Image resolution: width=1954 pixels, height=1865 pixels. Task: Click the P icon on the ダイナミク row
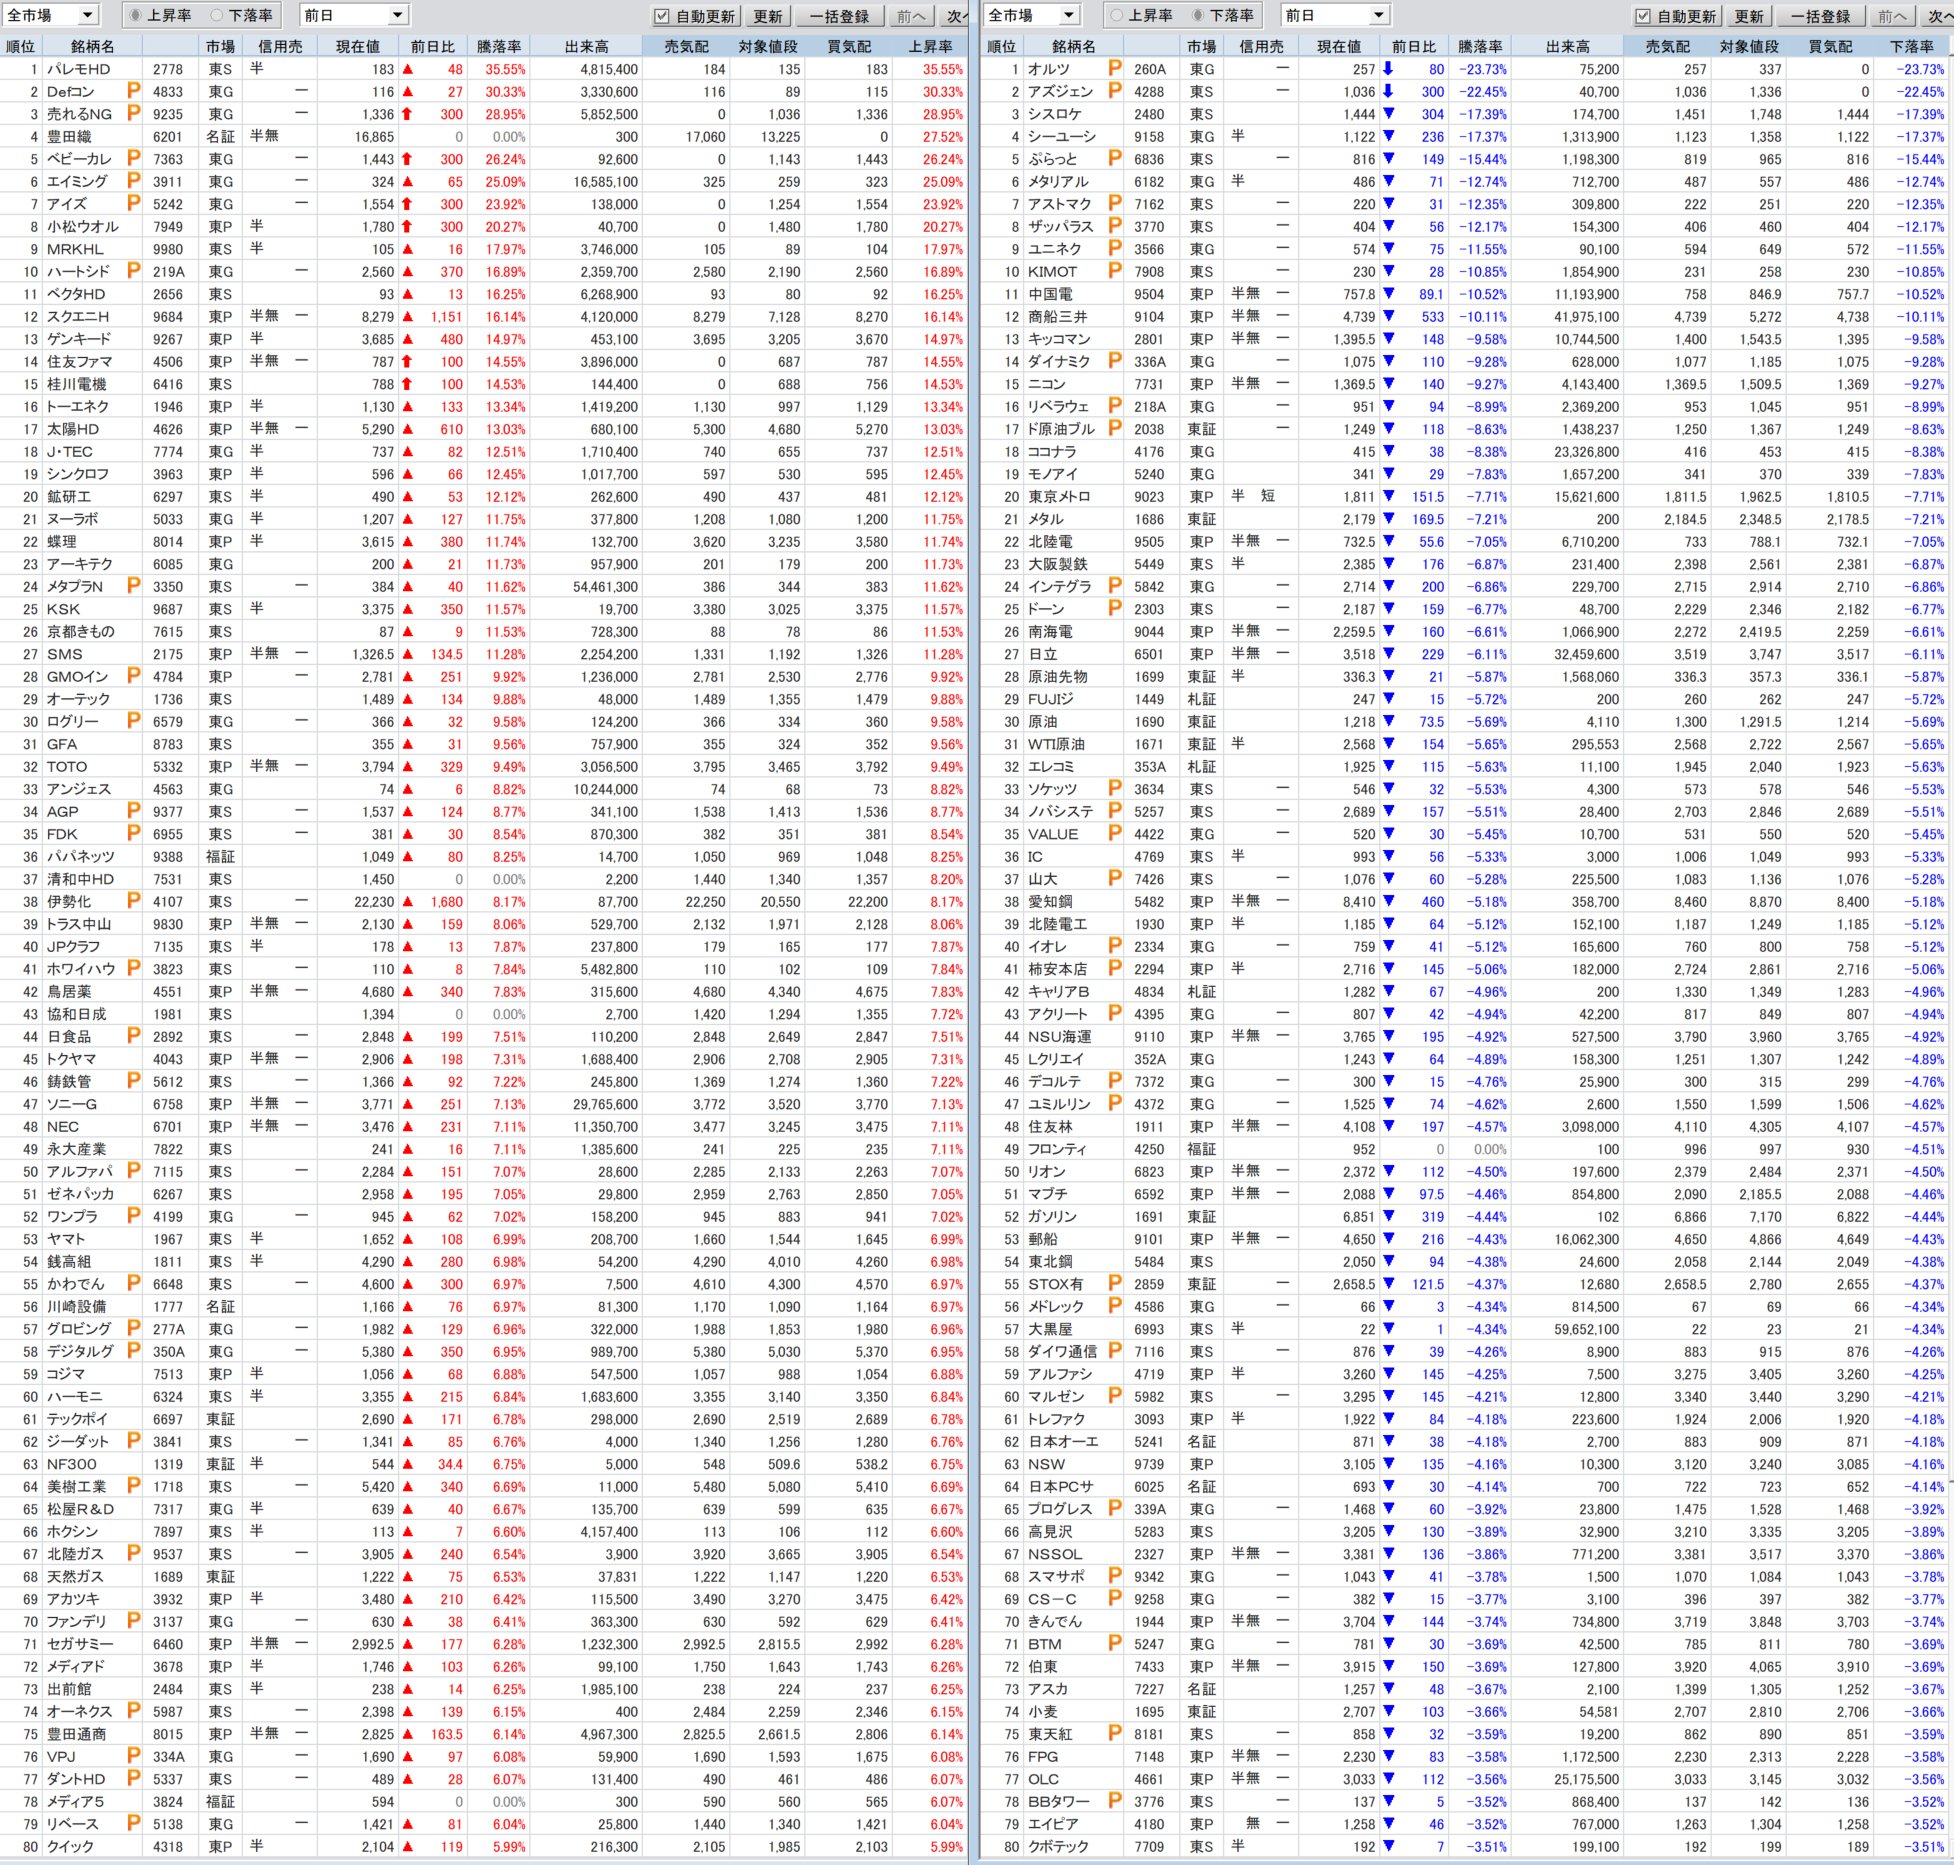1115,361
